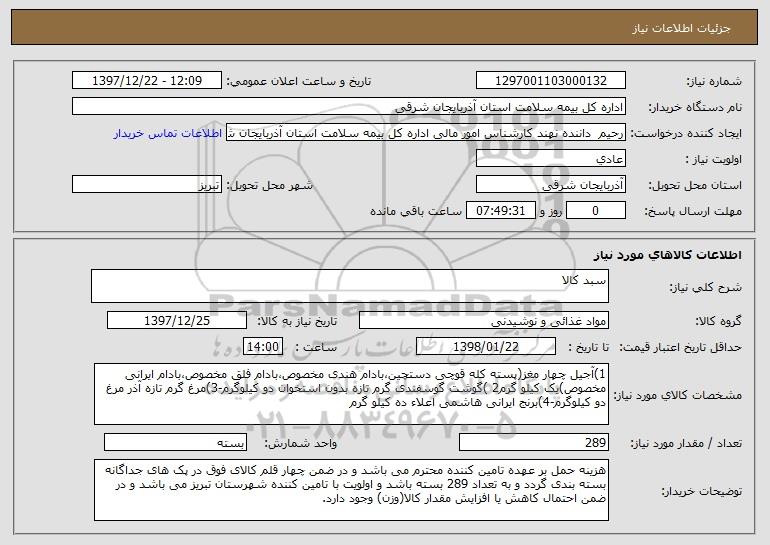Screen dimensions: 770x545
Task: Click the remaining days field showing 0
Action: (x=596, y=211)
